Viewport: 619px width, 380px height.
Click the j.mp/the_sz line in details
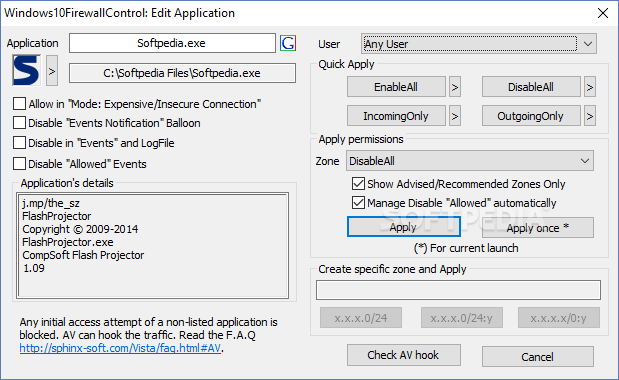[x=51, y=203]
